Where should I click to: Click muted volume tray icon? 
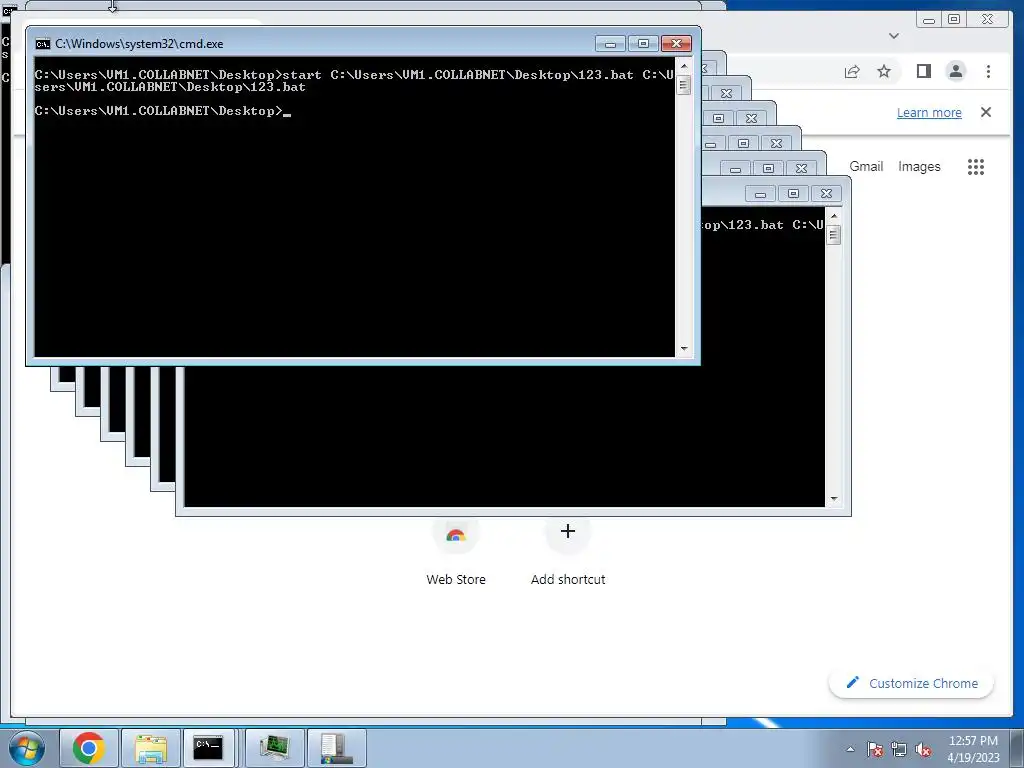[923, 749]
